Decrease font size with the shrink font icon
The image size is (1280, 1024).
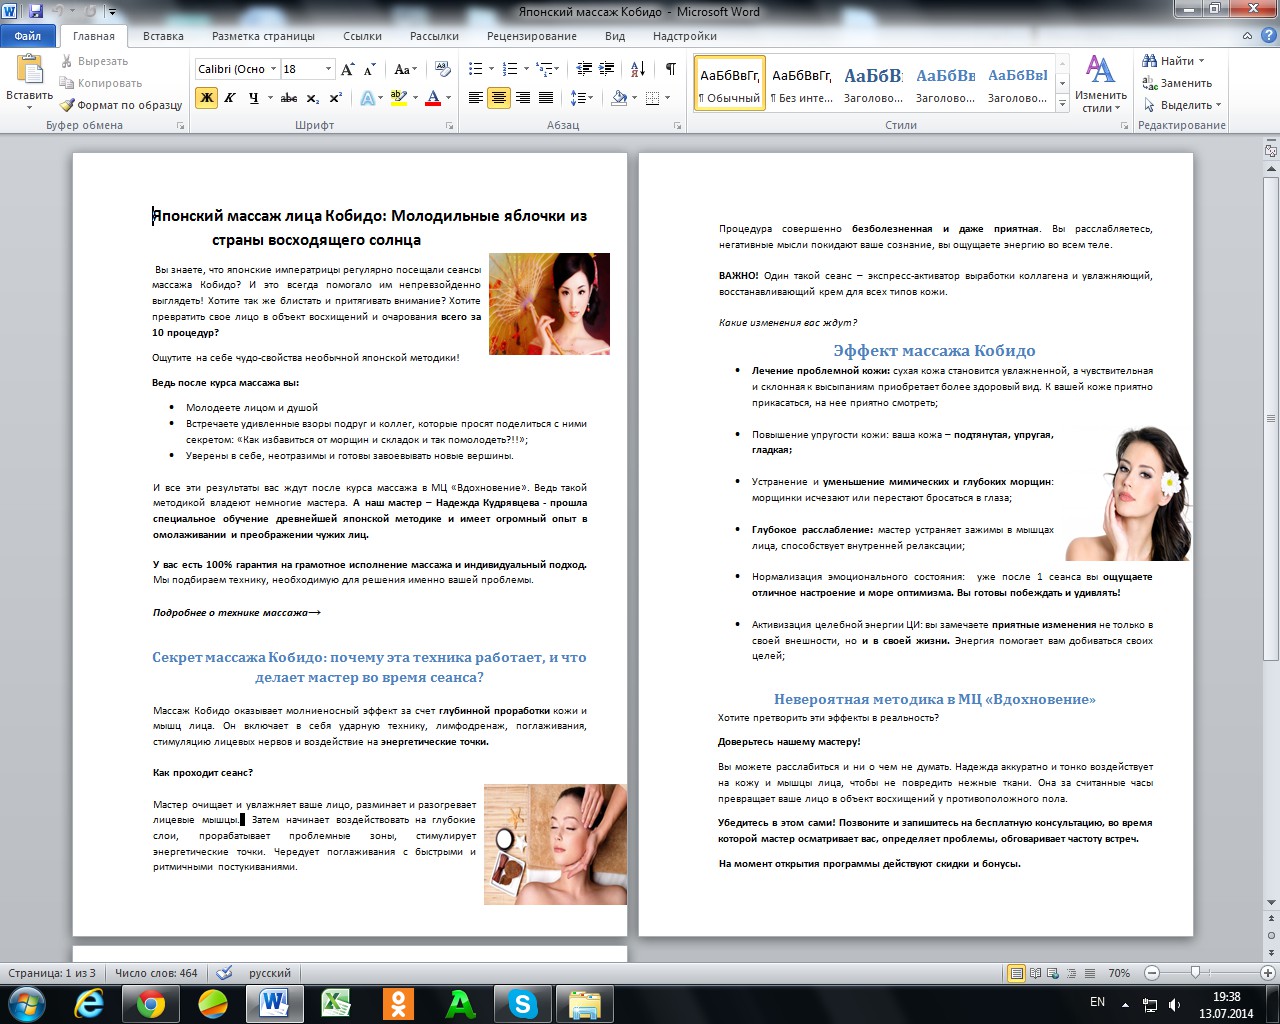[370, 69]
